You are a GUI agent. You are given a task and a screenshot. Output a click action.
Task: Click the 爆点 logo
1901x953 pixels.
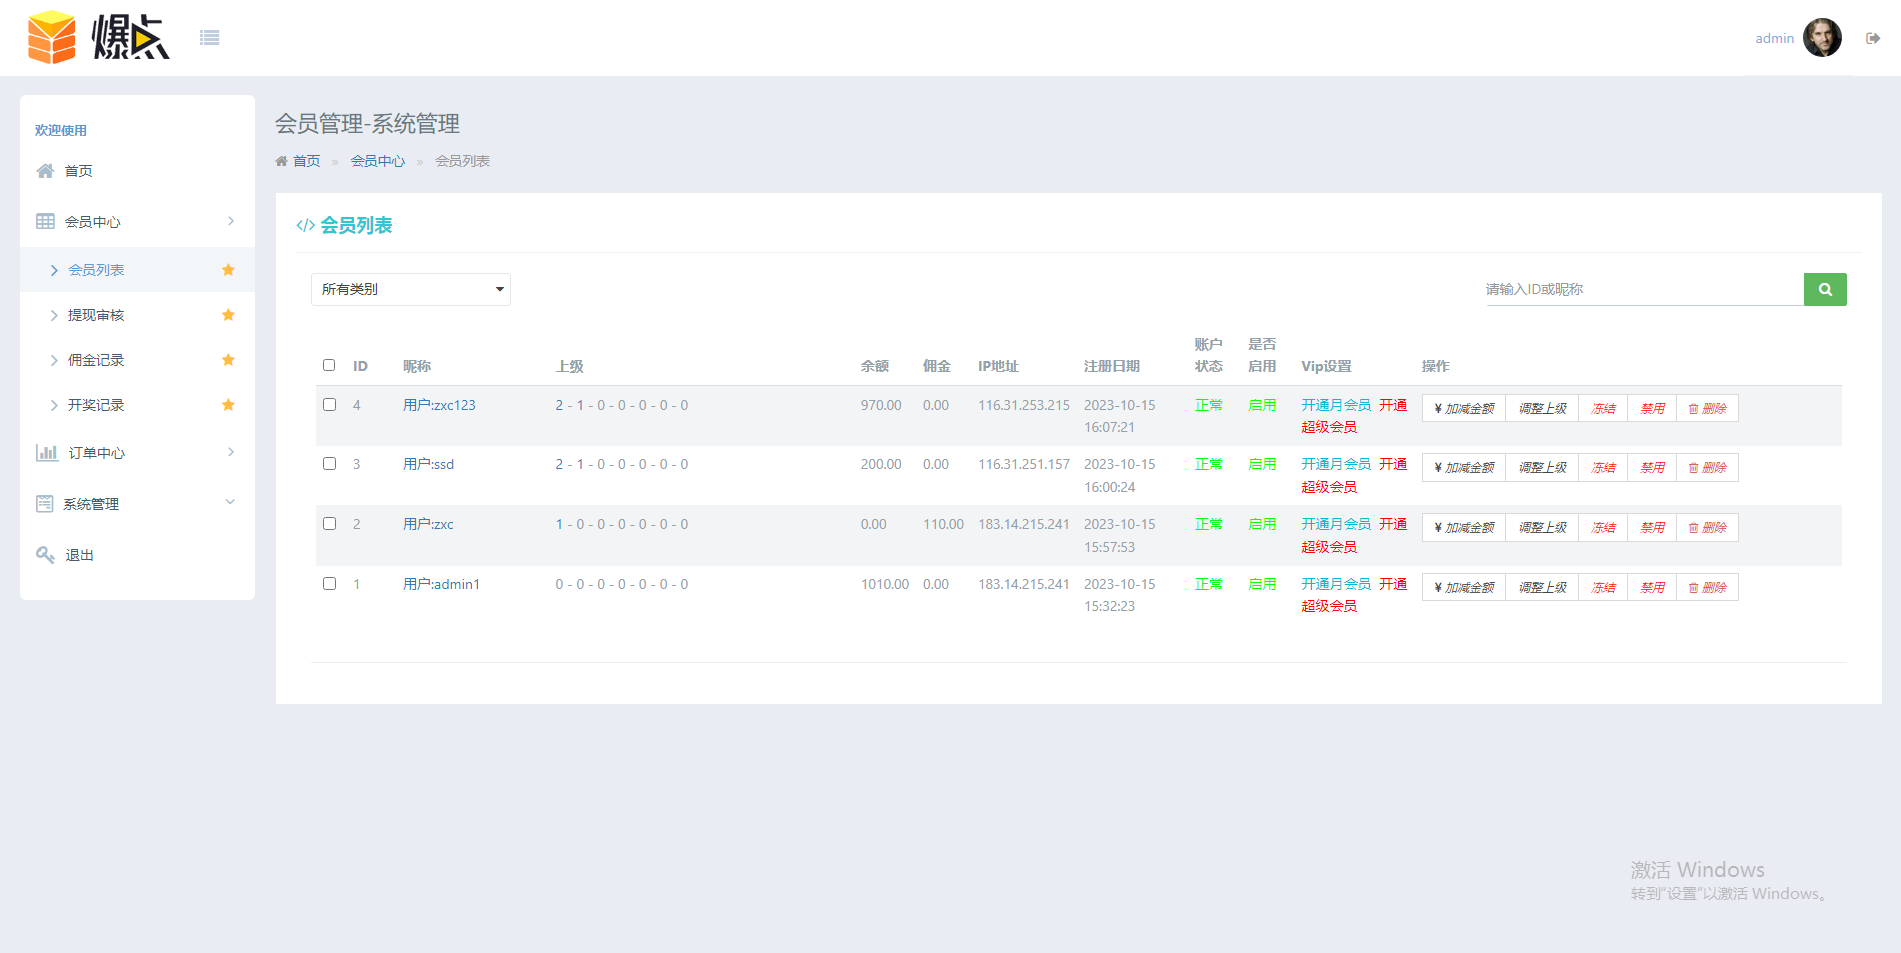click(98, 38)
